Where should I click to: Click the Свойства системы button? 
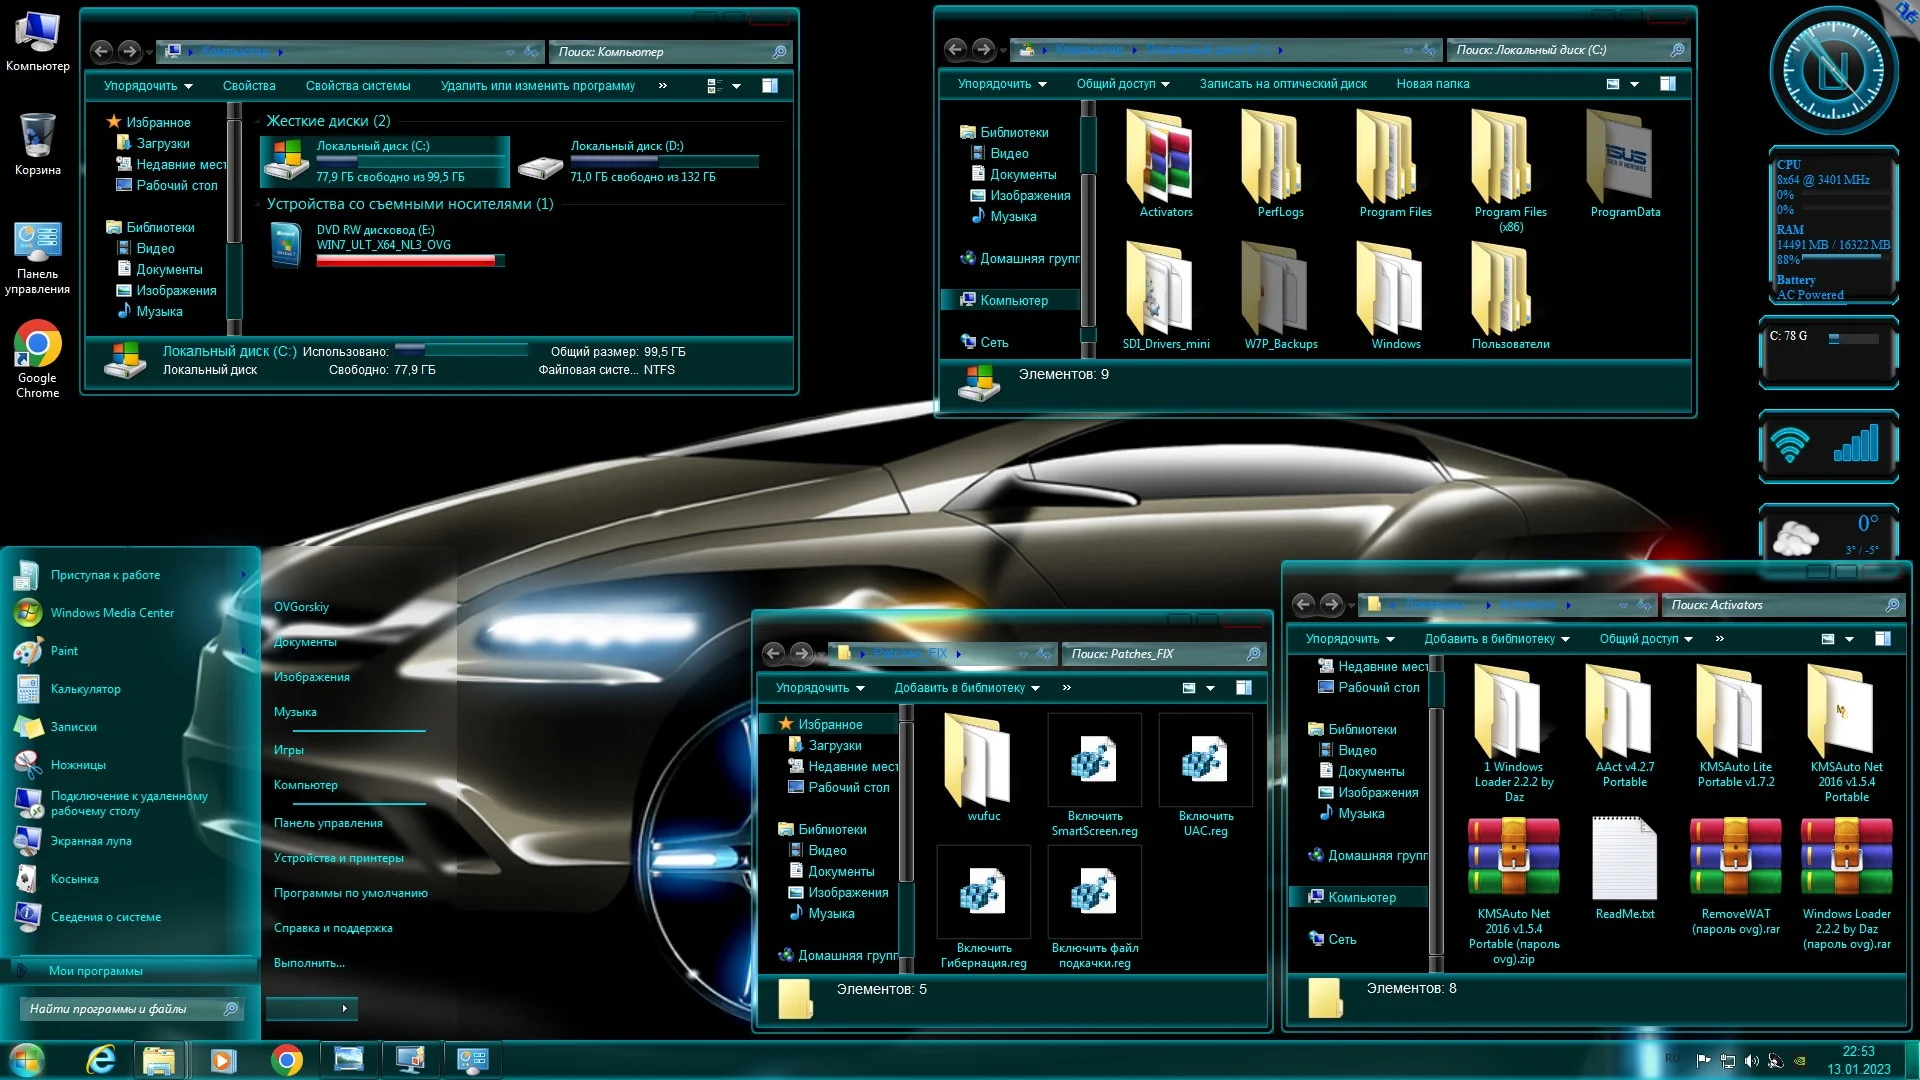(357, 86)
